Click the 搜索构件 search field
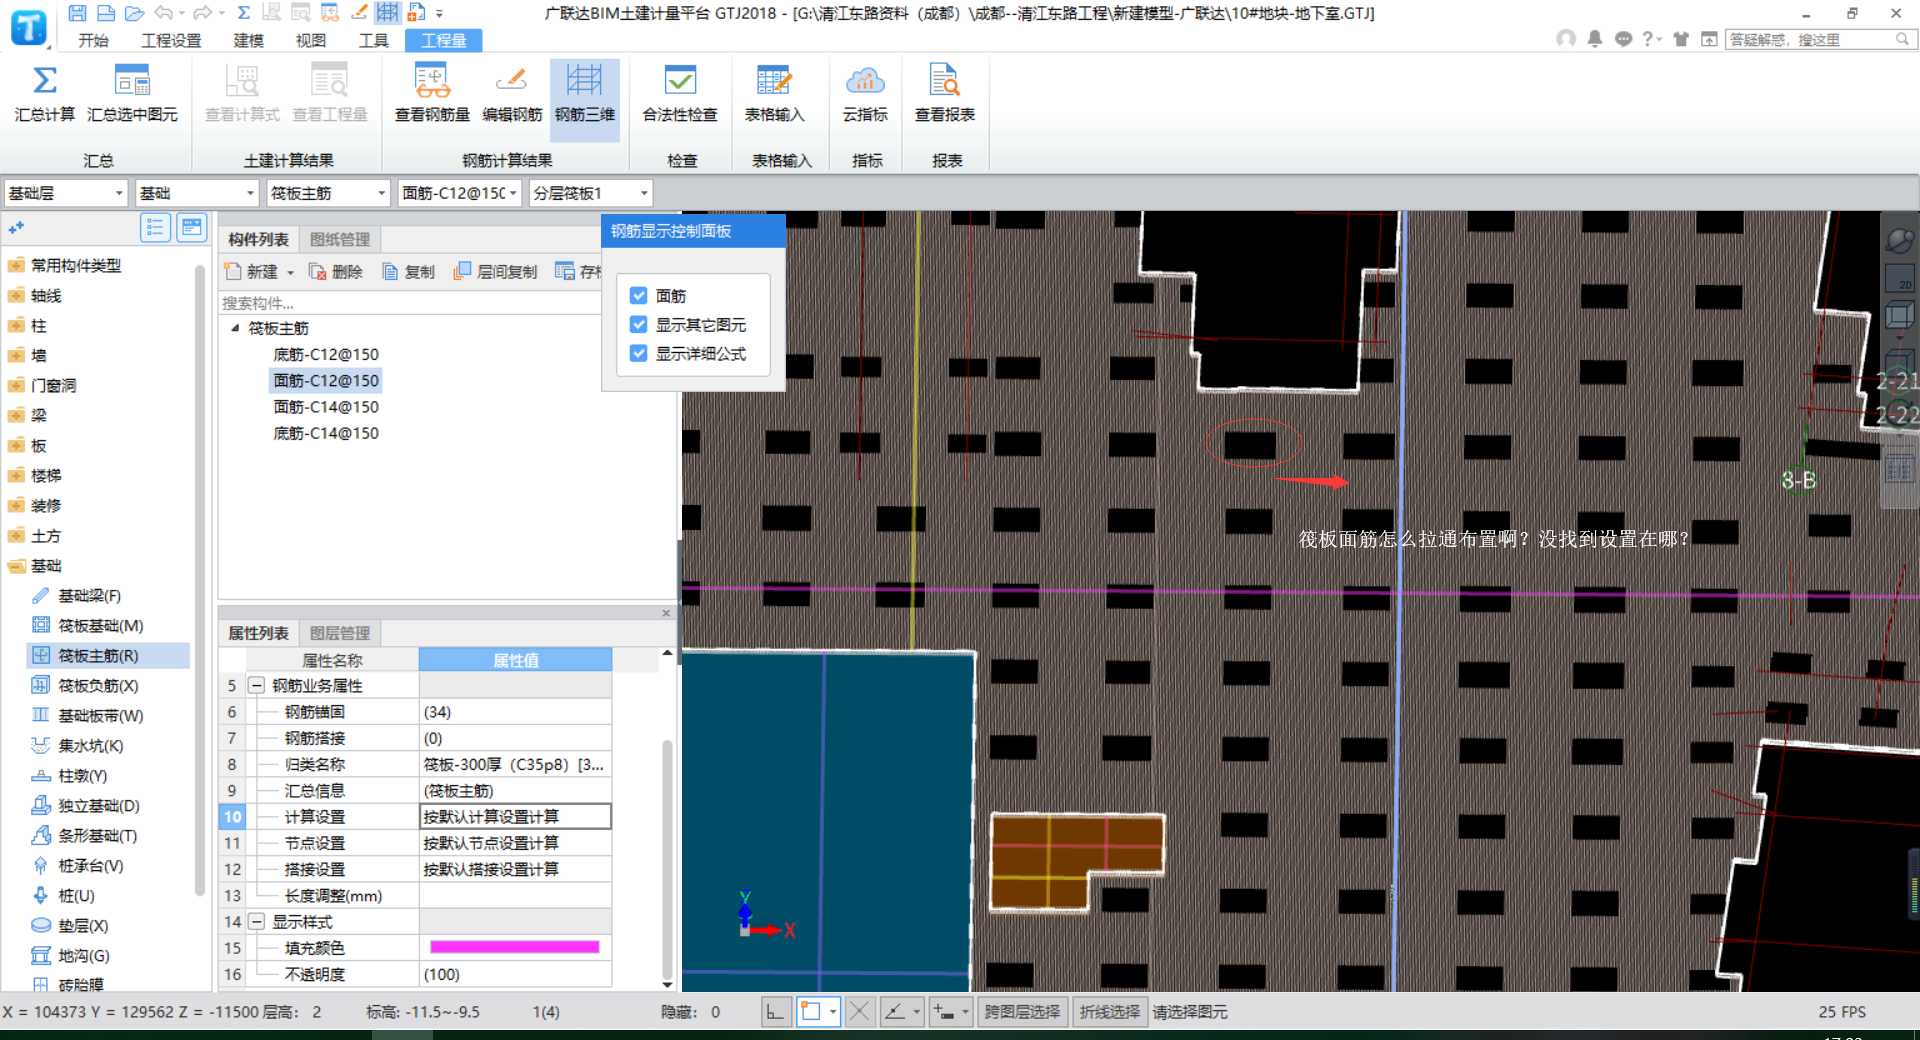Image resolution: width=1920 pixels, height=1040 pixels. tap(410, 303)
